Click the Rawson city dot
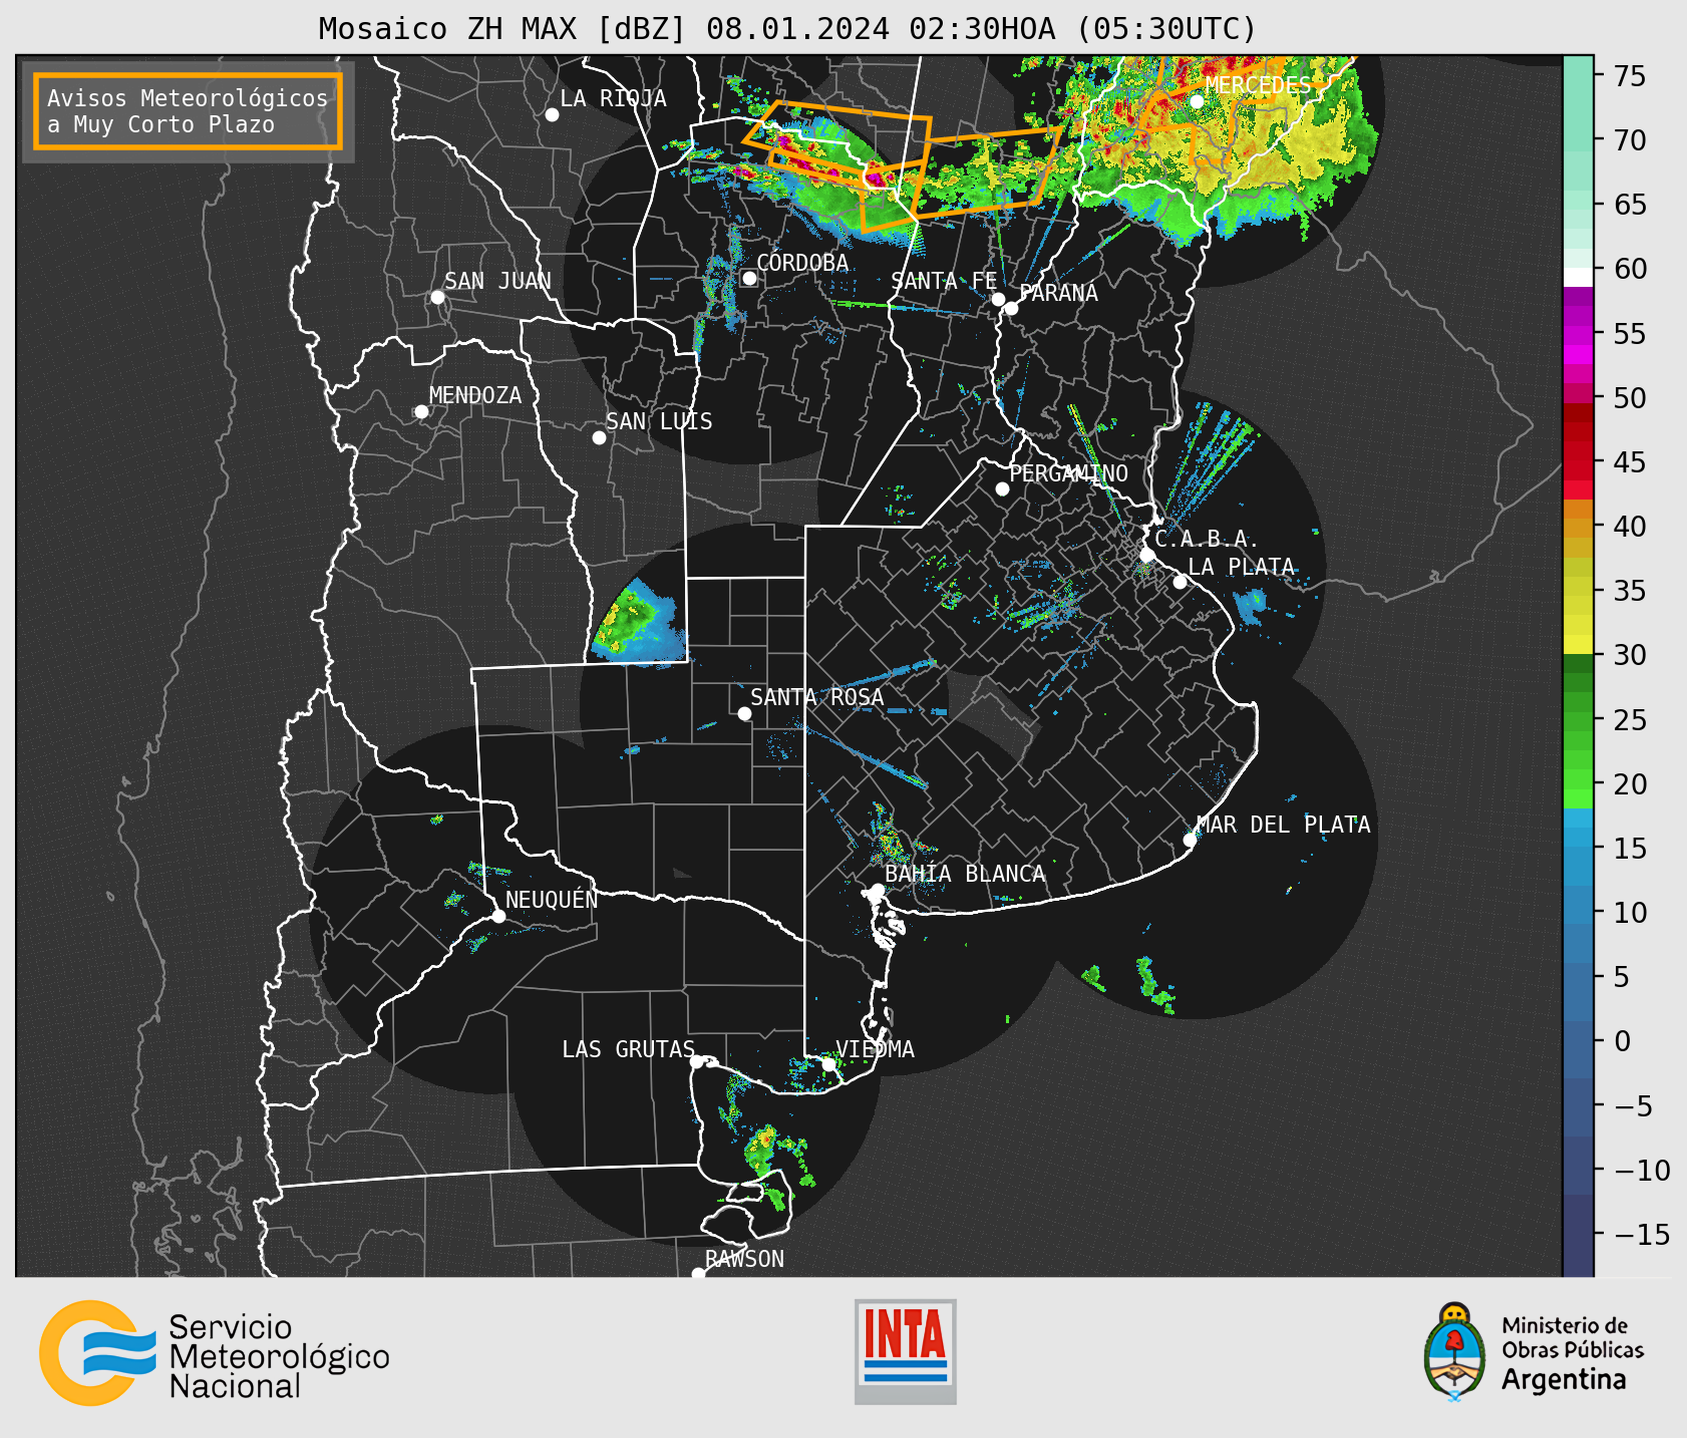 point(698,1273)
